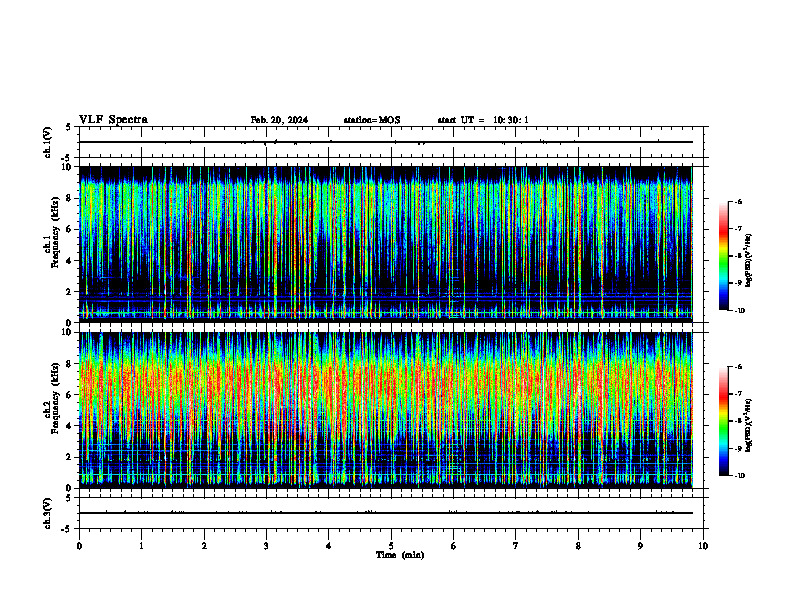
Task: Click the ch.2 spectrogram panel
Action: [386, 410]
